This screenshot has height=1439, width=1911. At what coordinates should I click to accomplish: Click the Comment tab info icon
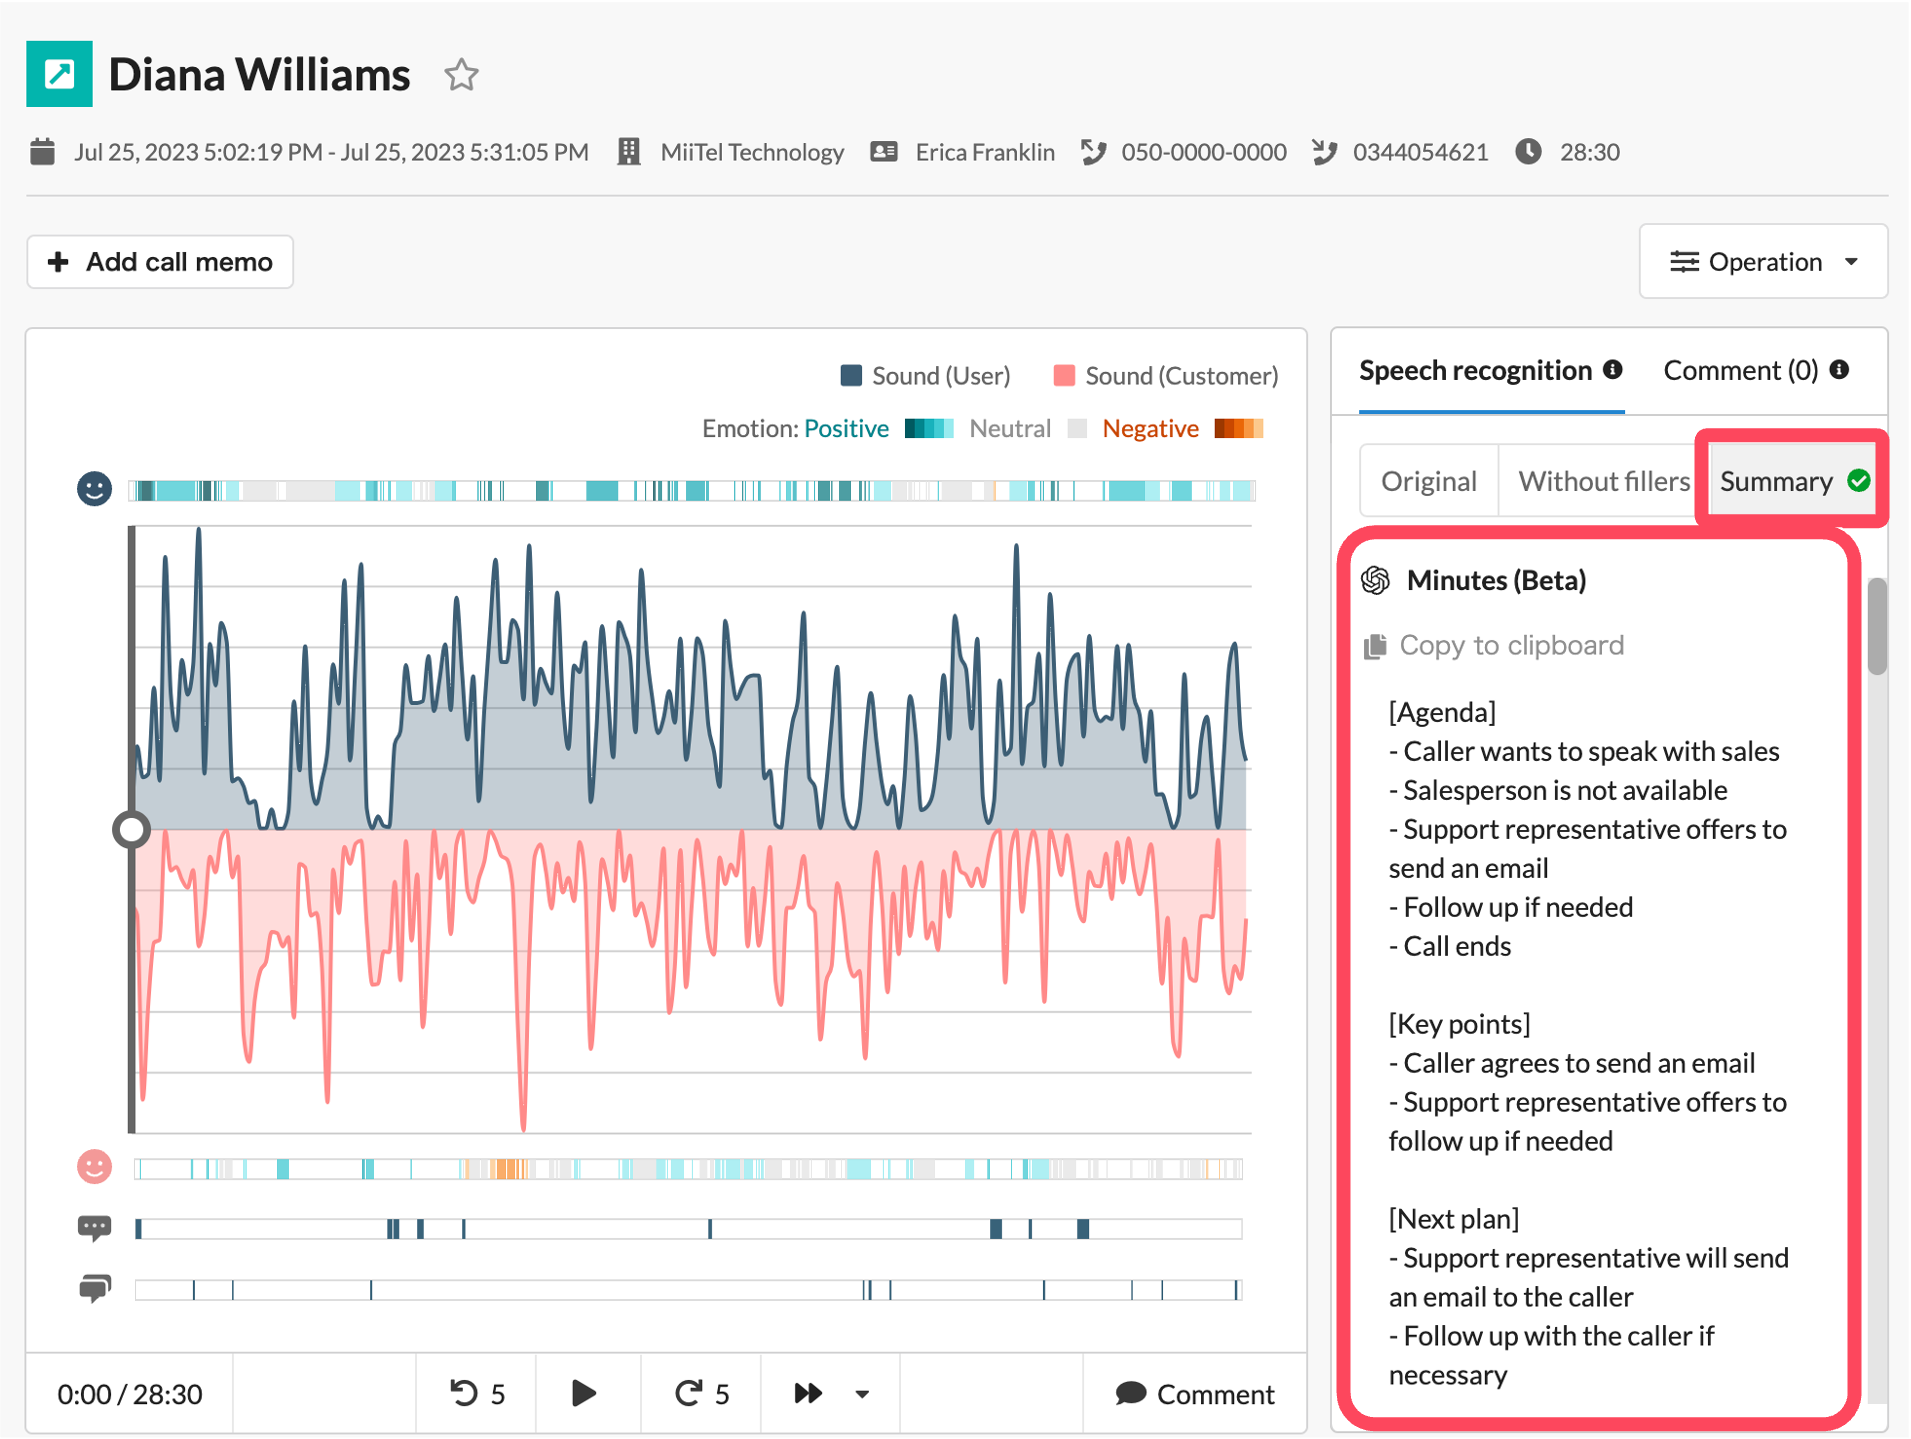1839,370
